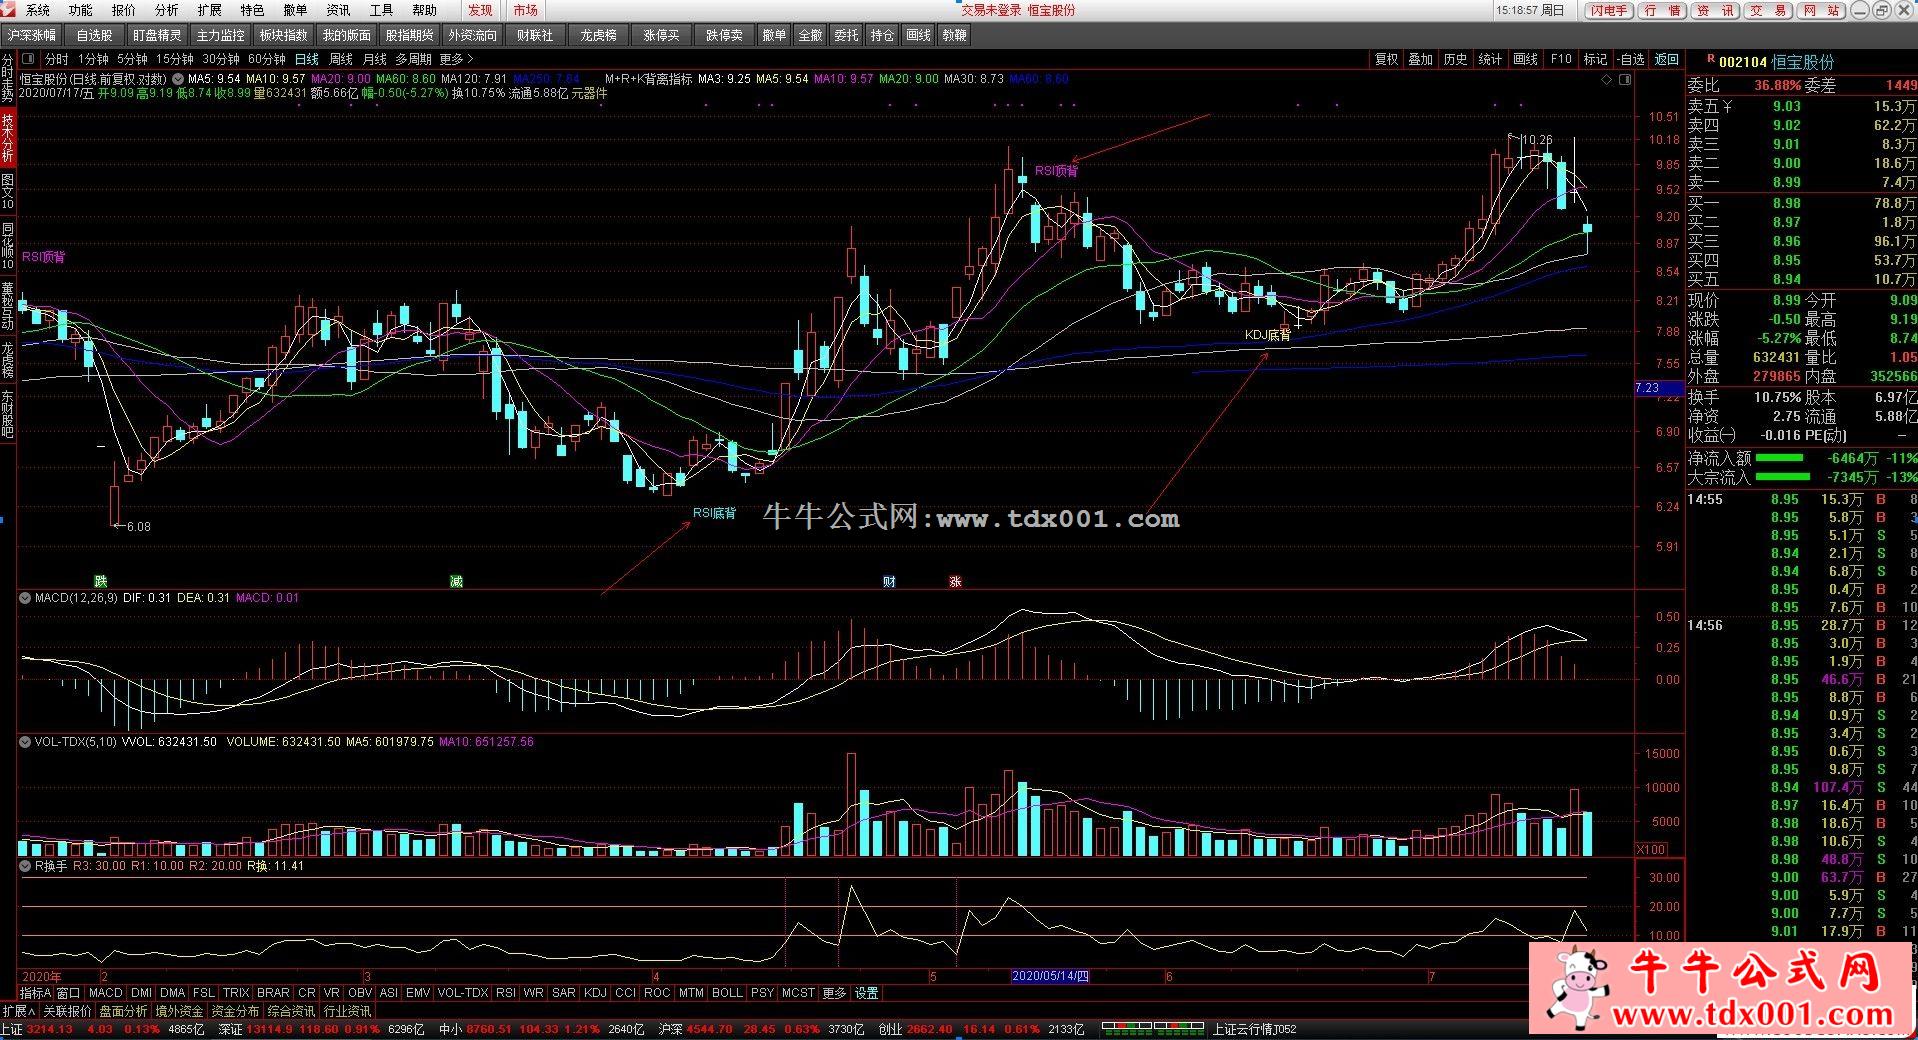Viewport: 1918px width, 1040px height.
Task: Collapse the 扩展 panel at bottom
Action: [x=19, y=1011]
